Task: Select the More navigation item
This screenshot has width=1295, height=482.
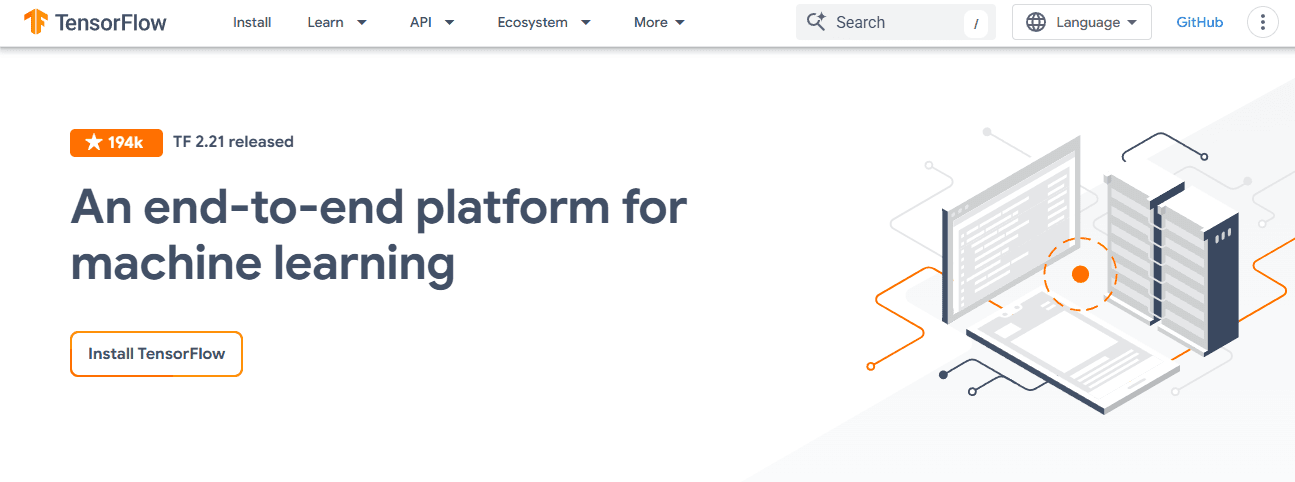Action: 651,22
